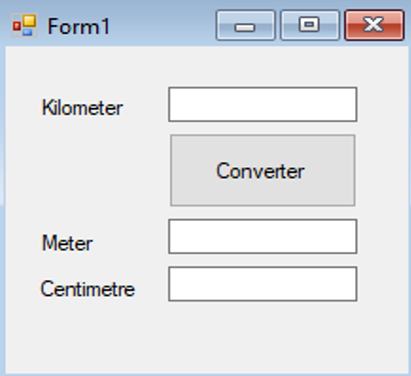The image size is (411, 376).
Task: Click the empty space between Kilometer and Meter labels
Action: (82, 175)
